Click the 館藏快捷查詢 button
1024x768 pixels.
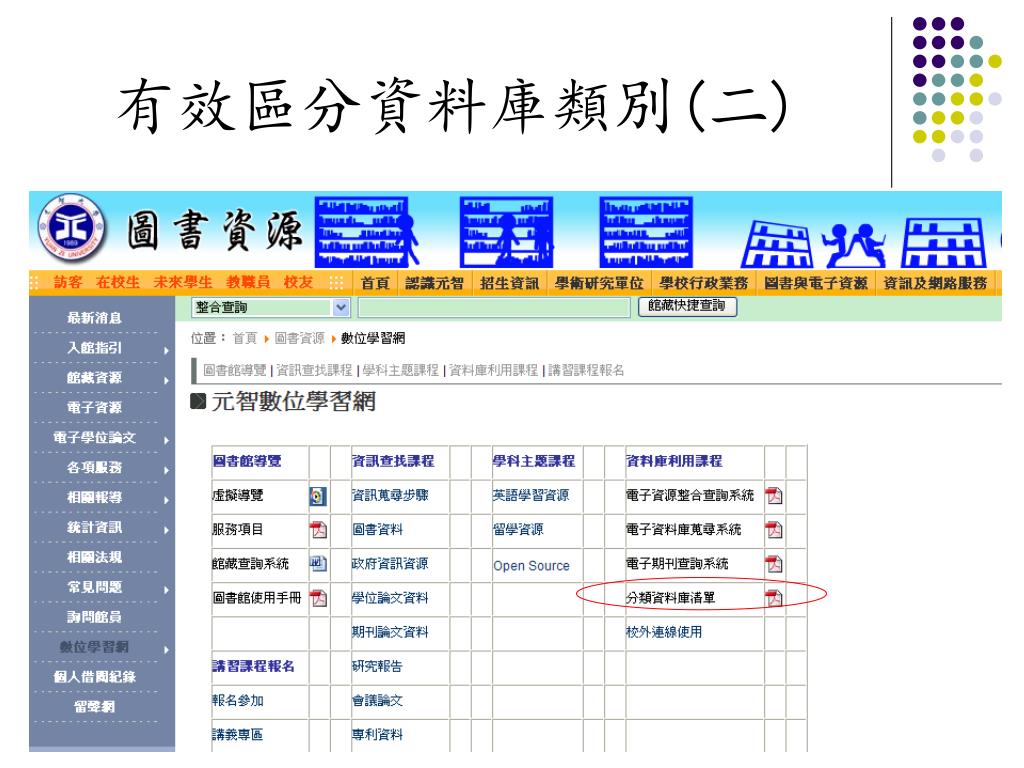point(687,306)
